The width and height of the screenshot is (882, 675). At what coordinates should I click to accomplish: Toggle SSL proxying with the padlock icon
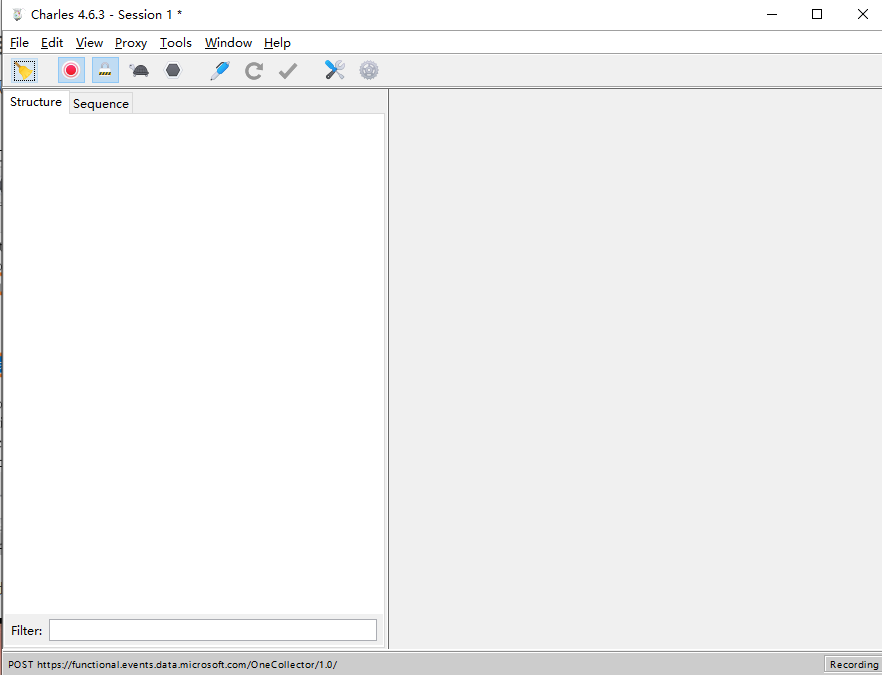[x=105, y=70]
